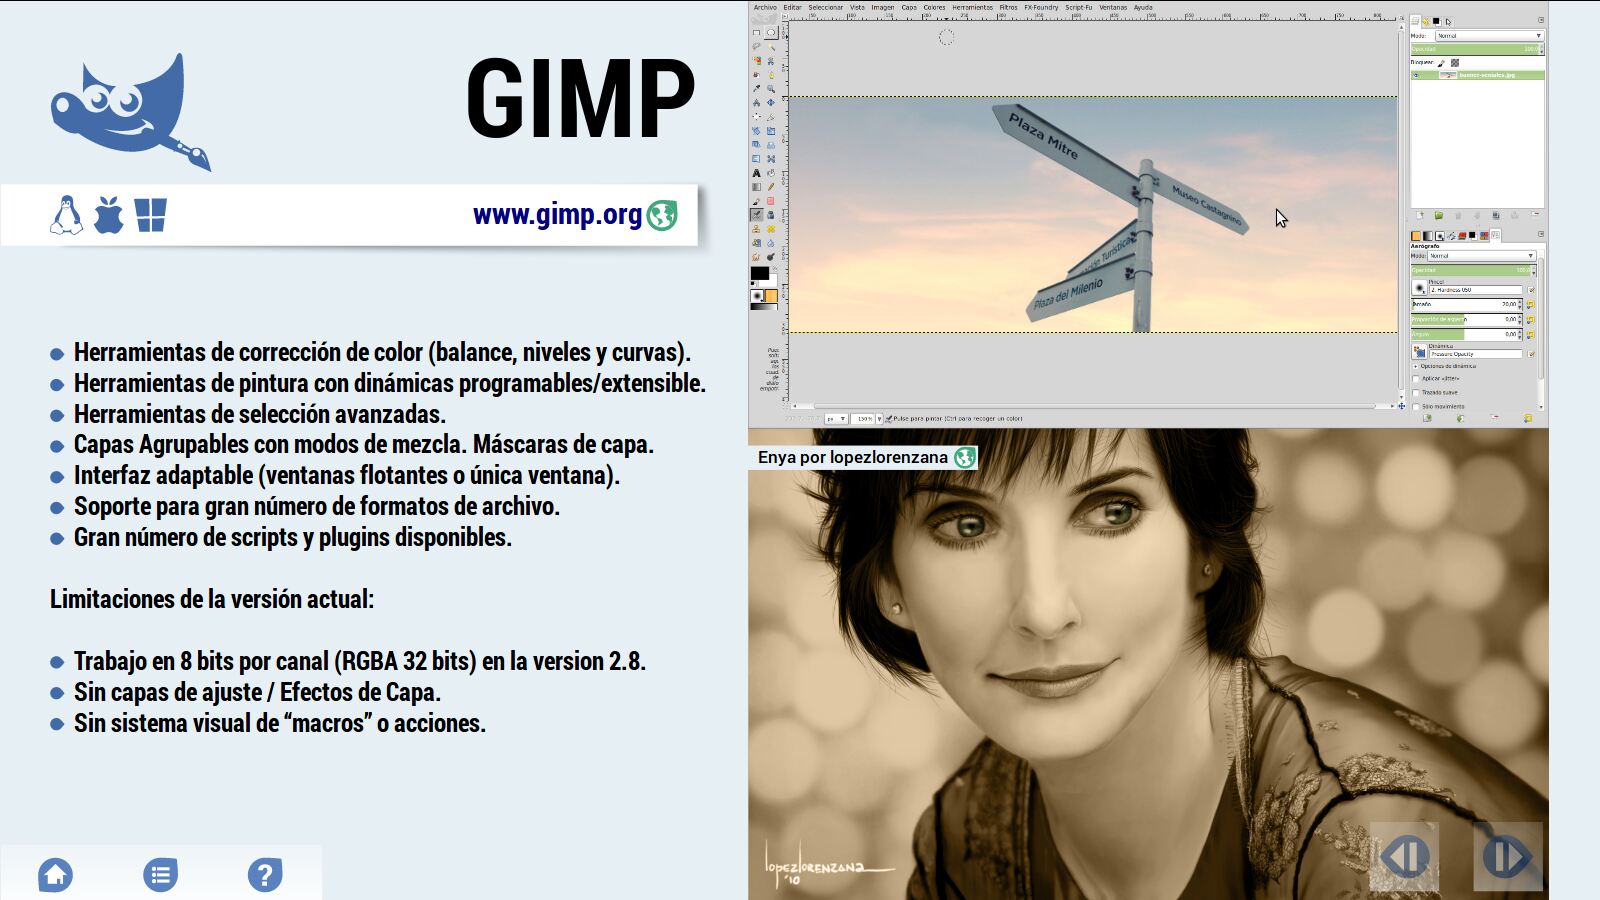Click the foreground black color swatch
Image resolution: width=1600 pixels, height=900 pixels.
(759, 273)
